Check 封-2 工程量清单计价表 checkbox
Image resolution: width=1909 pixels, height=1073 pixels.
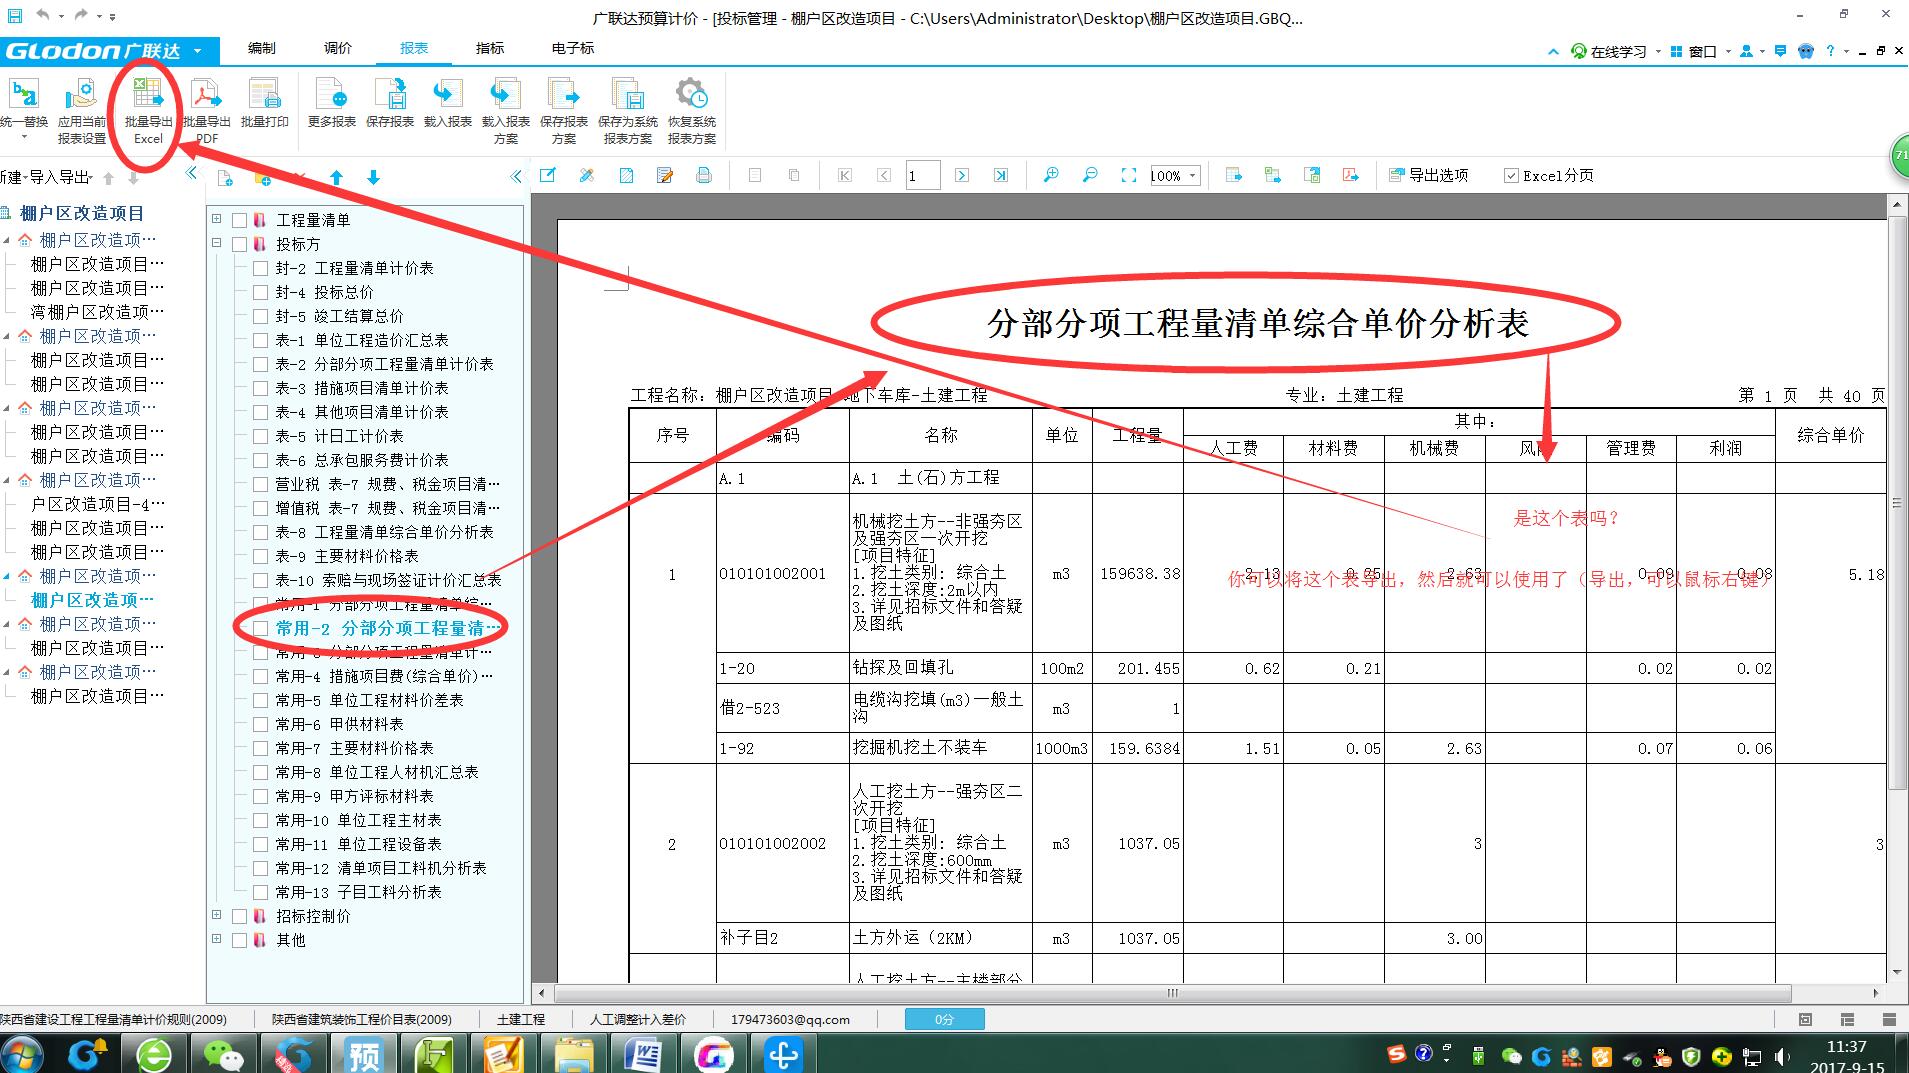coord(260,268)
